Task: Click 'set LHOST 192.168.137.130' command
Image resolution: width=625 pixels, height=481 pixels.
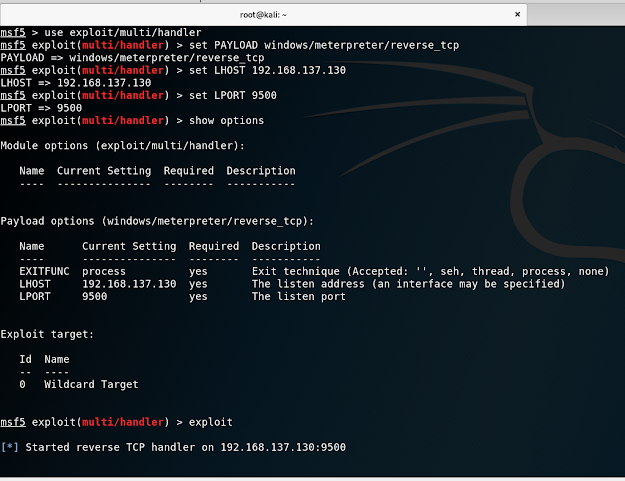Action: coord(267,70)
